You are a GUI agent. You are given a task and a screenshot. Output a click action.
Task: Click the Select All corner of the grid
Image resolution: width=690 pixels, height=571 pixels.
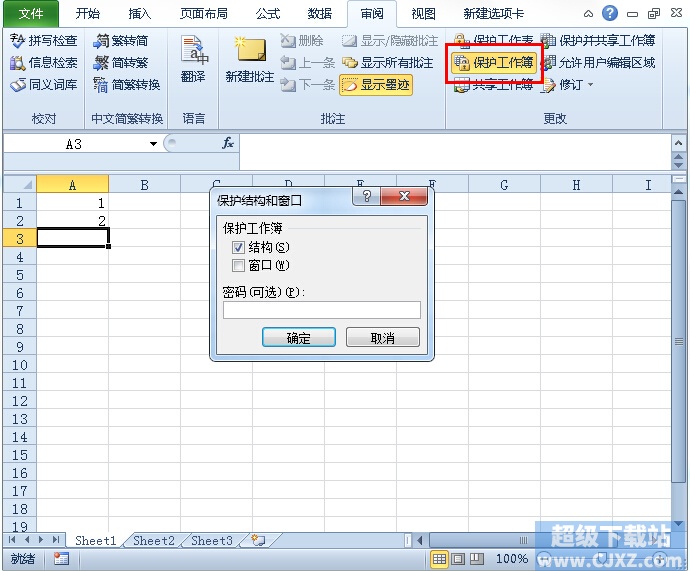click(20, 184)
